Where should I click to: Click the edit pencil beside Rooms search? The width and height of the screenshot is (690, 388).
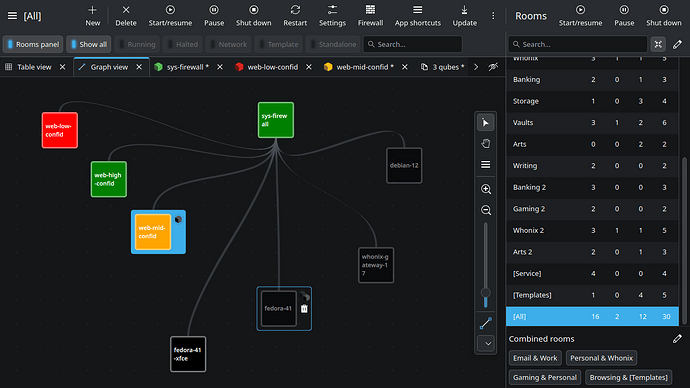(677, 44)
